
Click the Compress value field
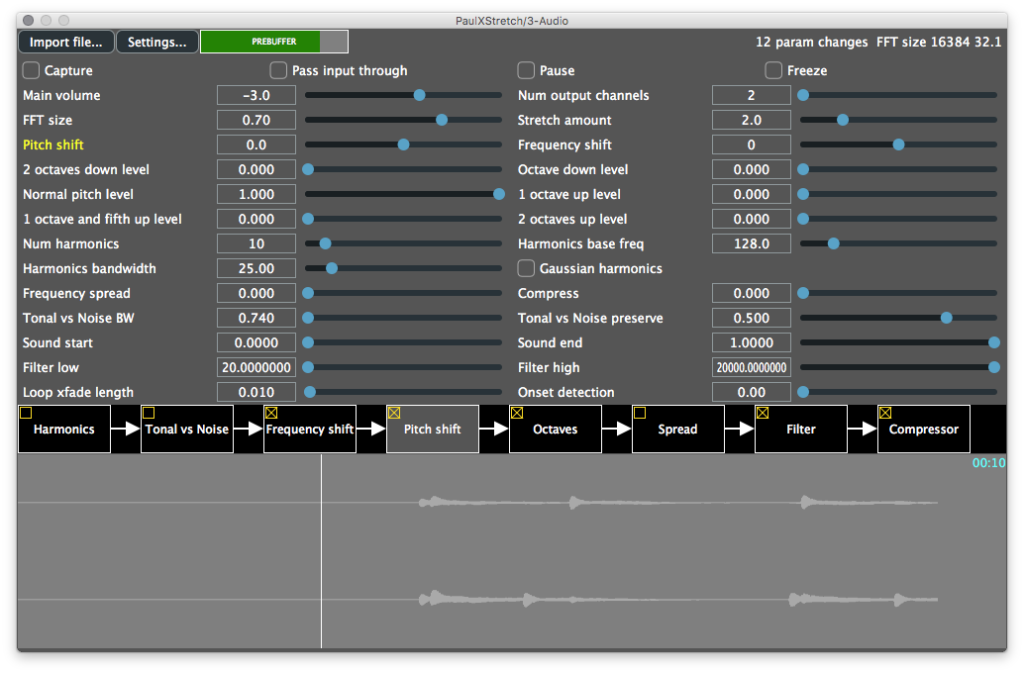pyautogui.click(x=751, y=293)
